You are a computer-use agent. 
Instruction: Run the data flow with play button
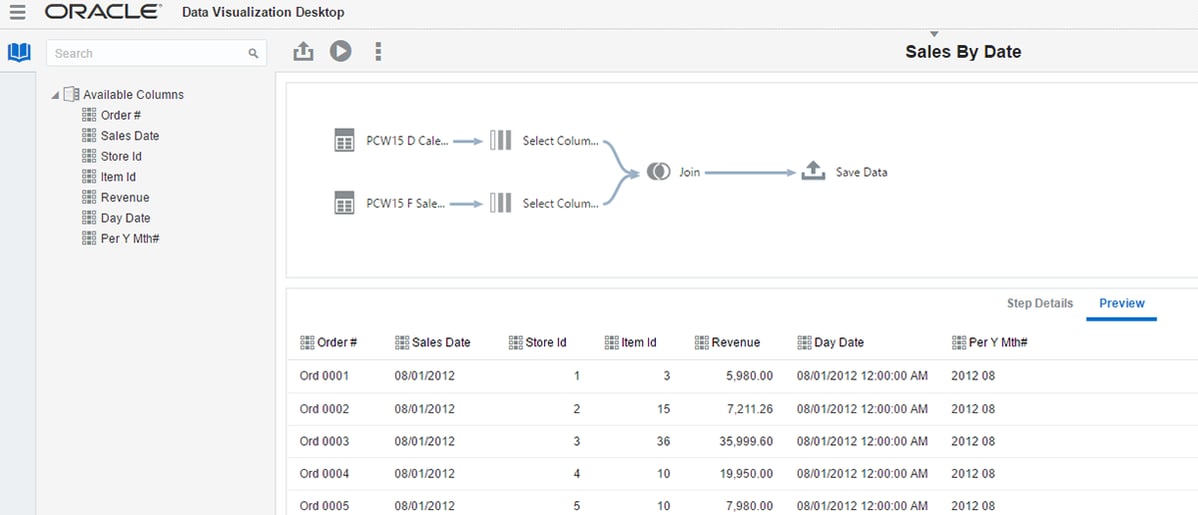click(x=341, y=51)
